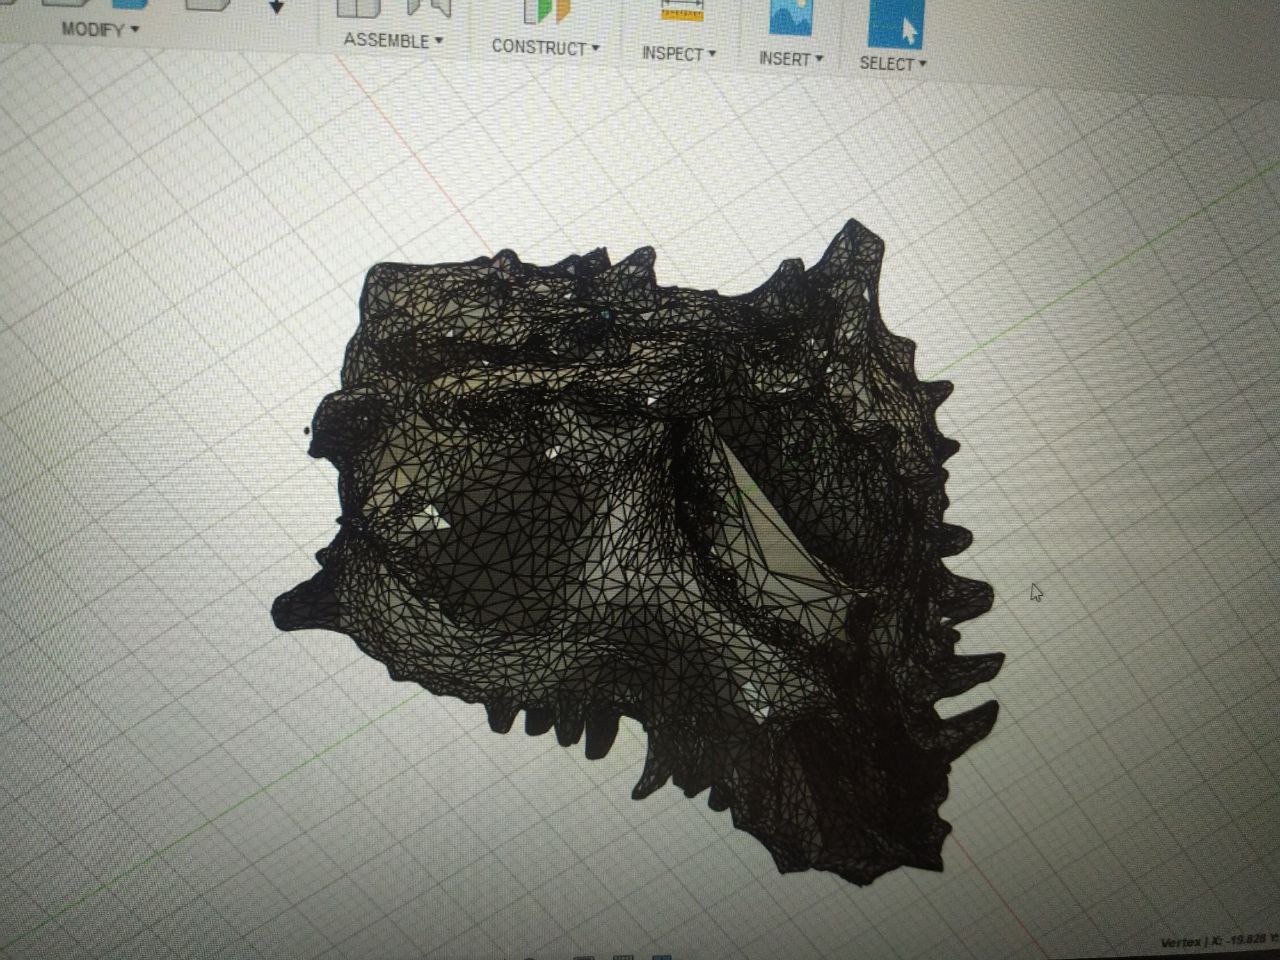
Task: Click the Measure ruler icon above INSPECT
Action: tap(682, 10)
